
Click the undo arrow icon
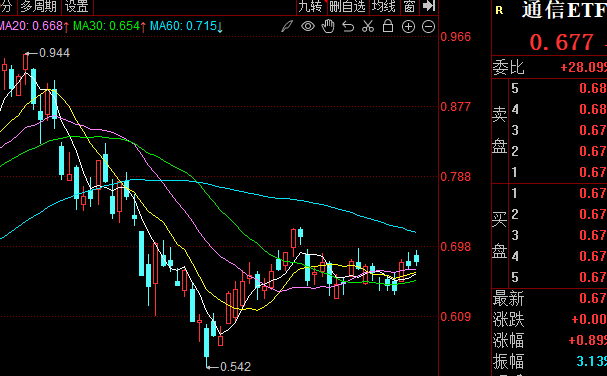(348, 26)
